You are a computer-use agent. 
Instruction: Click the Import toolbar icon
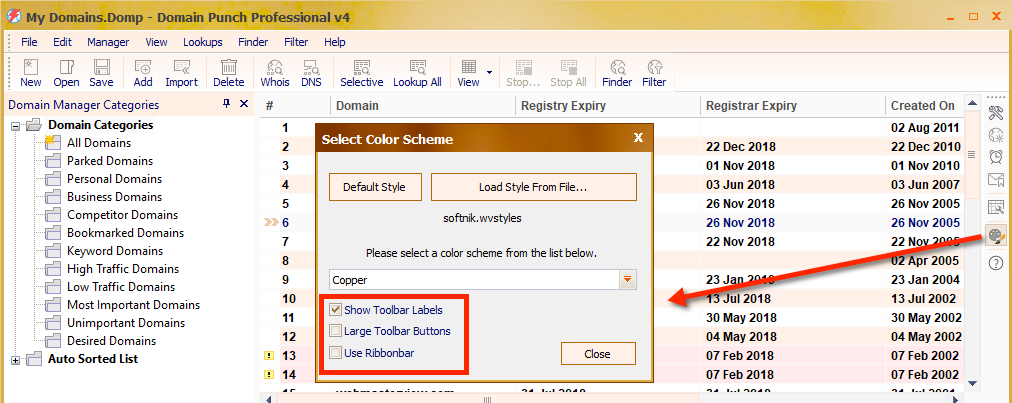pyautogui.click(x=181, y=73)
